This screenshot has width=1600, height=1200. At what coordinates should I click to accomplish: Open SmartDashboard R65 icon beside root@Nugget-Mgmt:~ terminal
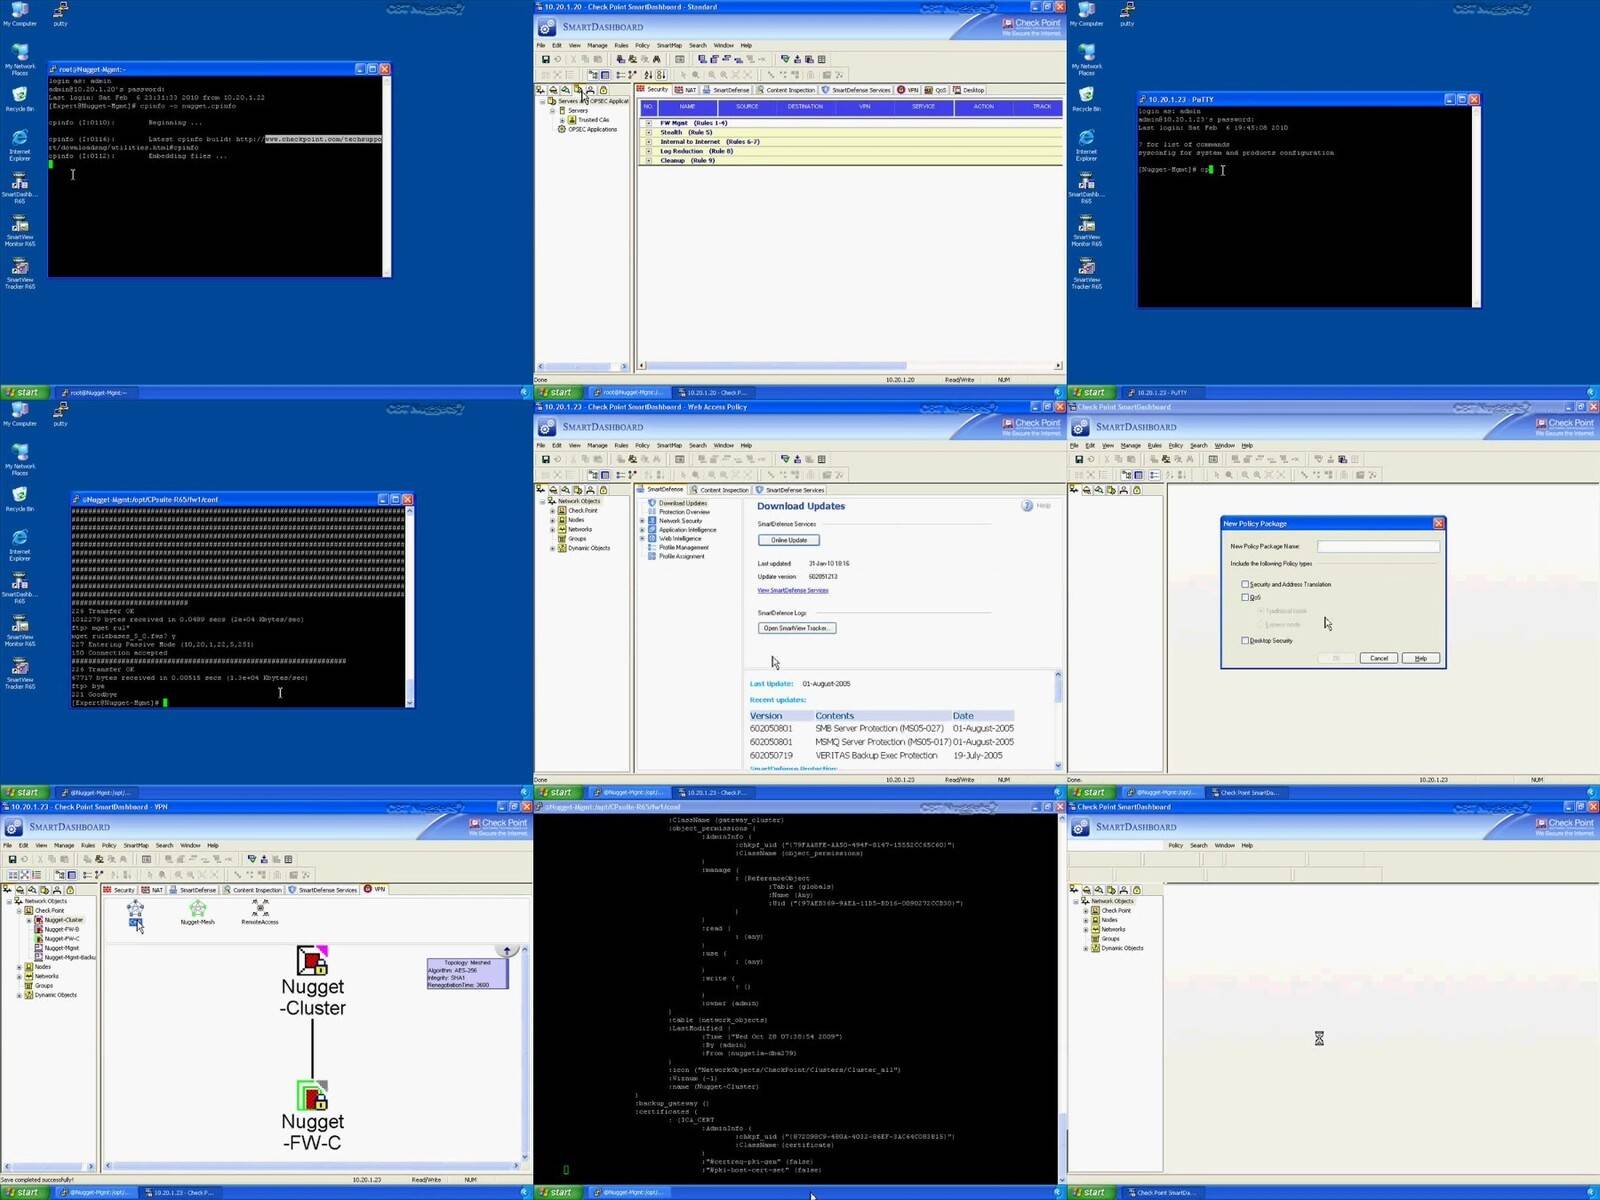pyautogui.click(x=19, y=187)
